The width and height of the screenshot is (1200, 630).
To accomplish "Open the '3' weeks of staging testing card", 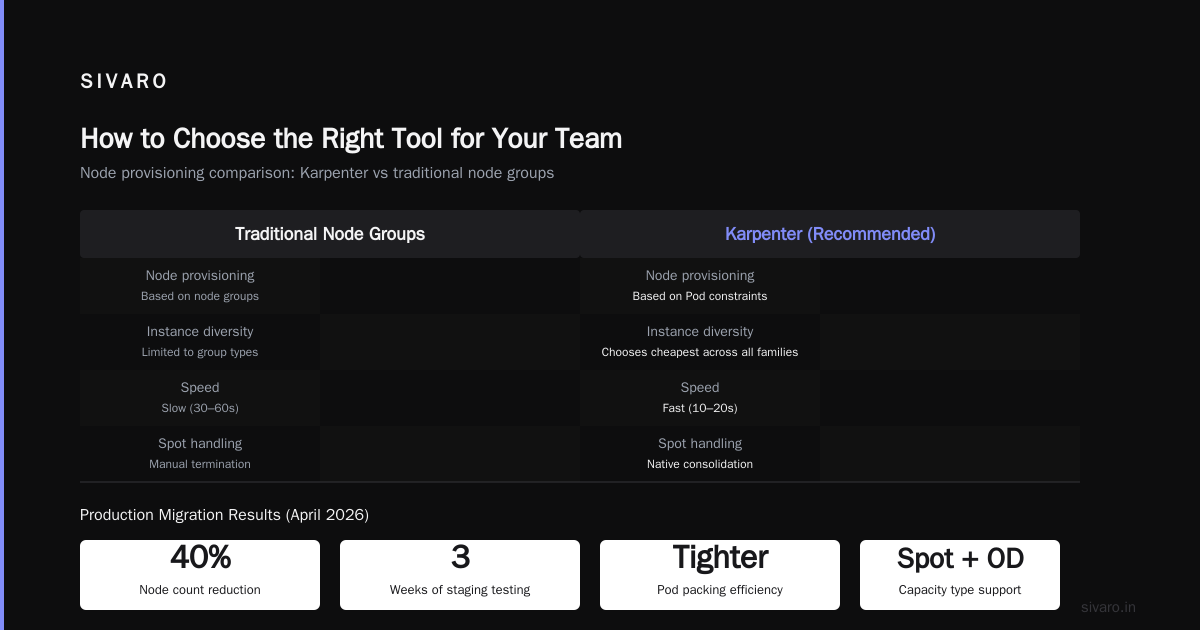I will (460, 575).
